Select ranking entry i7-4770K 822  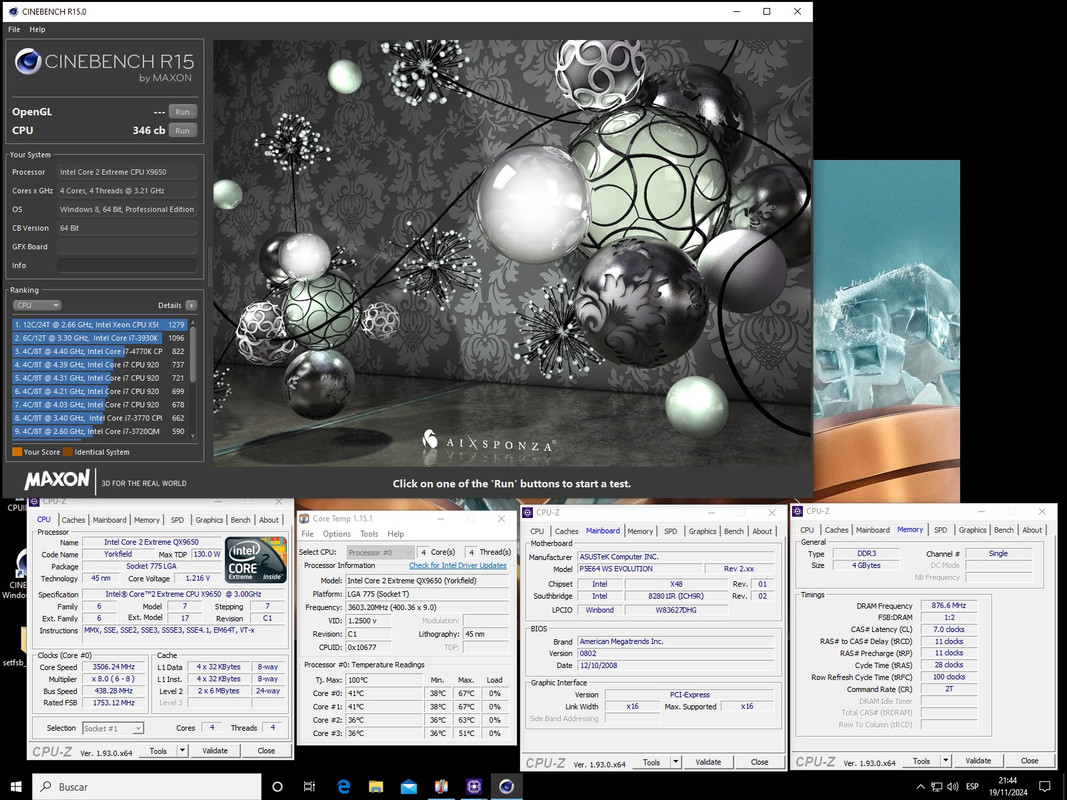tap(99, 351)
